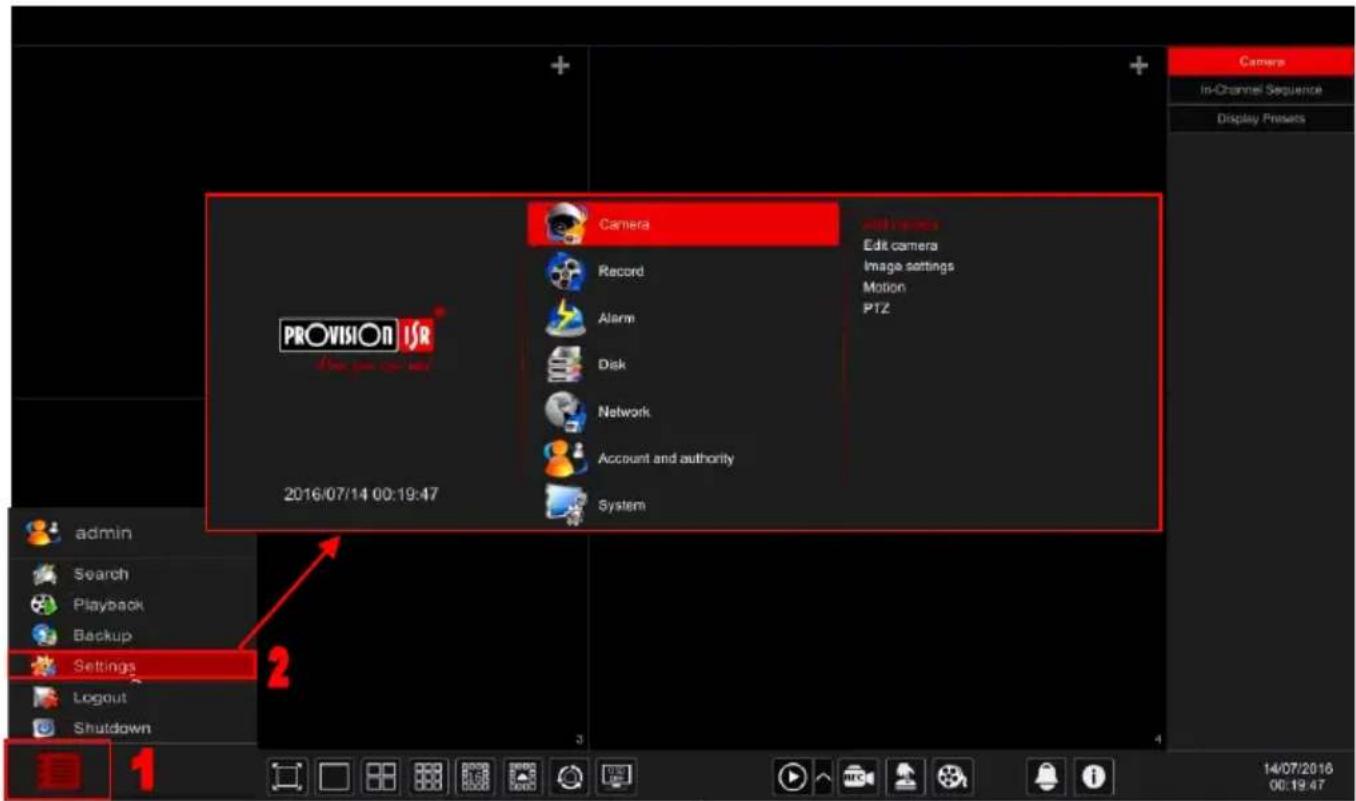Choose Shutdown in the start menu
This screenshot has height=801, width=1356.
133,728
